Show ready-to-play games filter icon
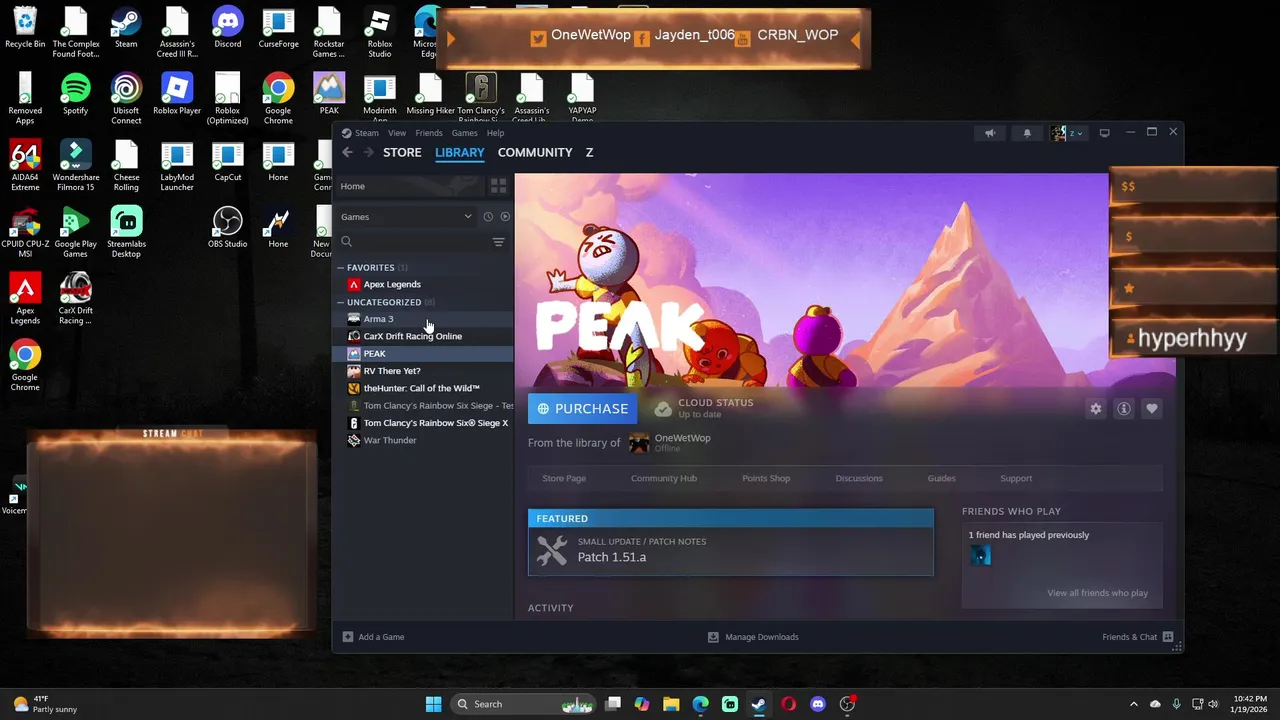Viewport: 1280px width, 720px height. [x=505, y=216]
